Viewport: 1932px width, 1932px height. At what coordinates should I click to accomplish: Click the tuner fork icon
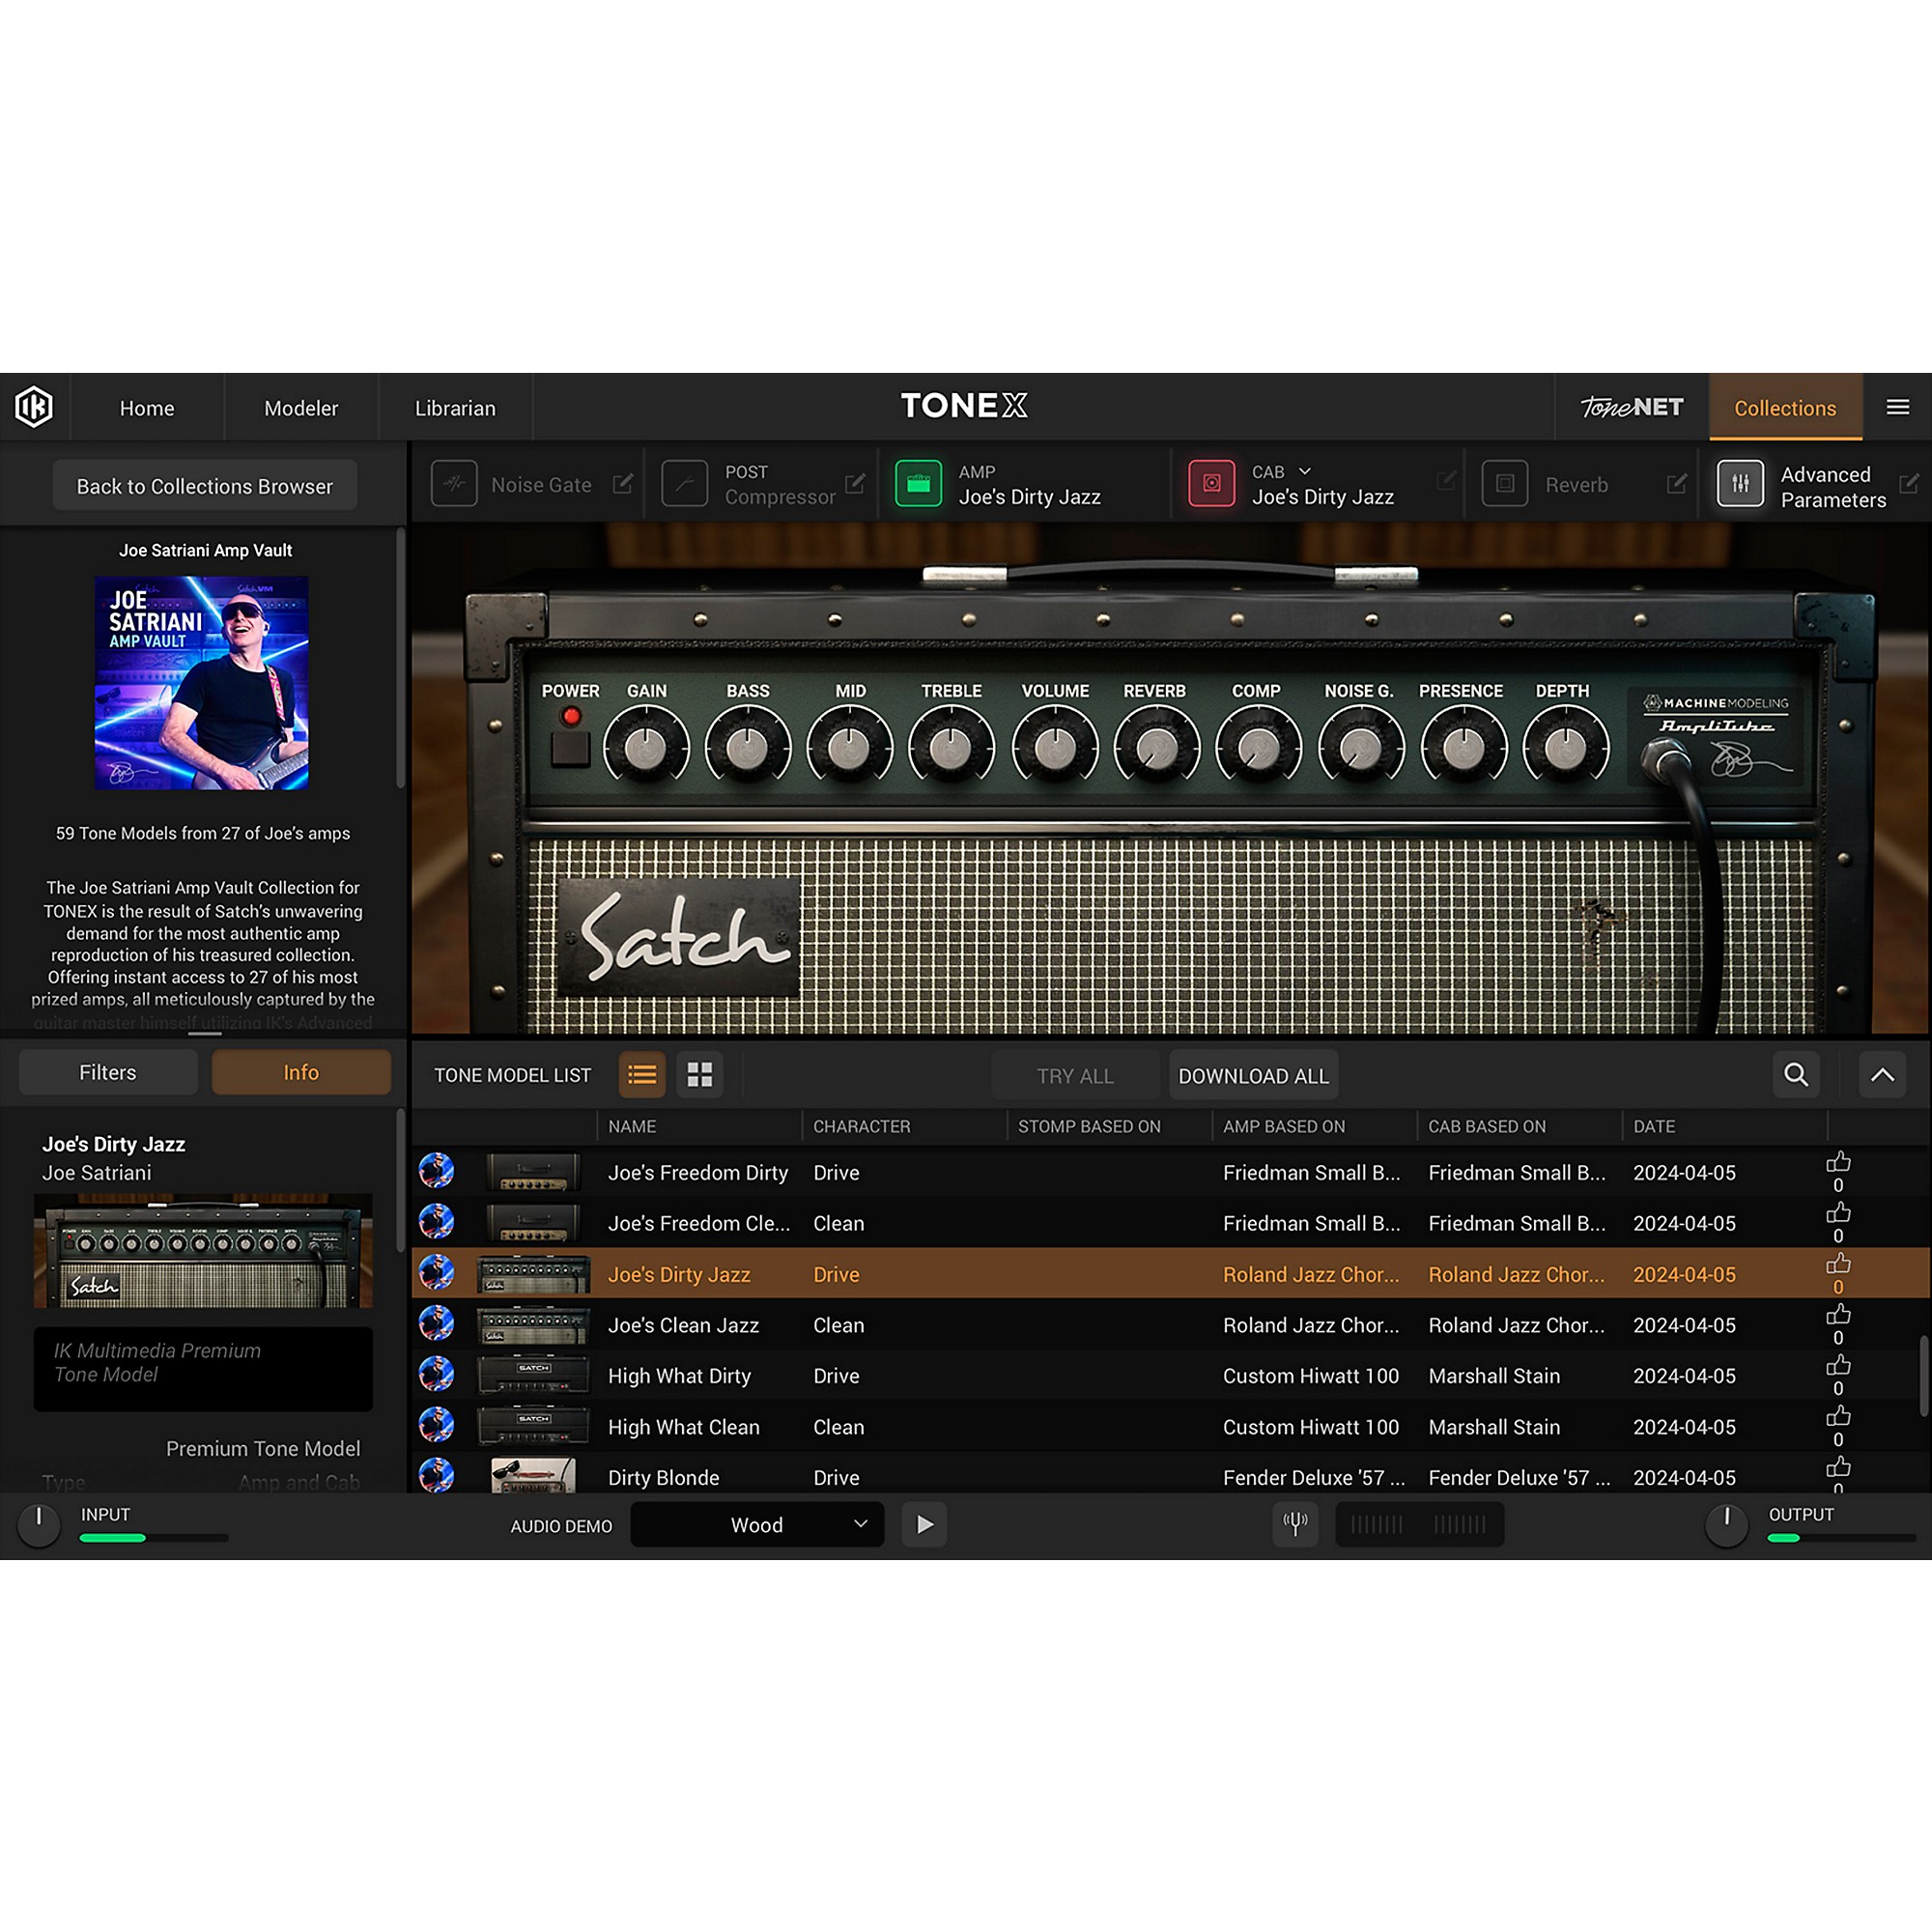tap(1295, 1524)
